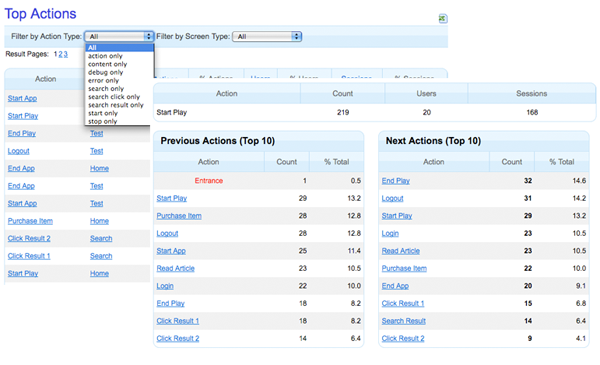The image size is (600, 365).
Task: Click the sessions value 168
Action: click(x=532, y=112)
